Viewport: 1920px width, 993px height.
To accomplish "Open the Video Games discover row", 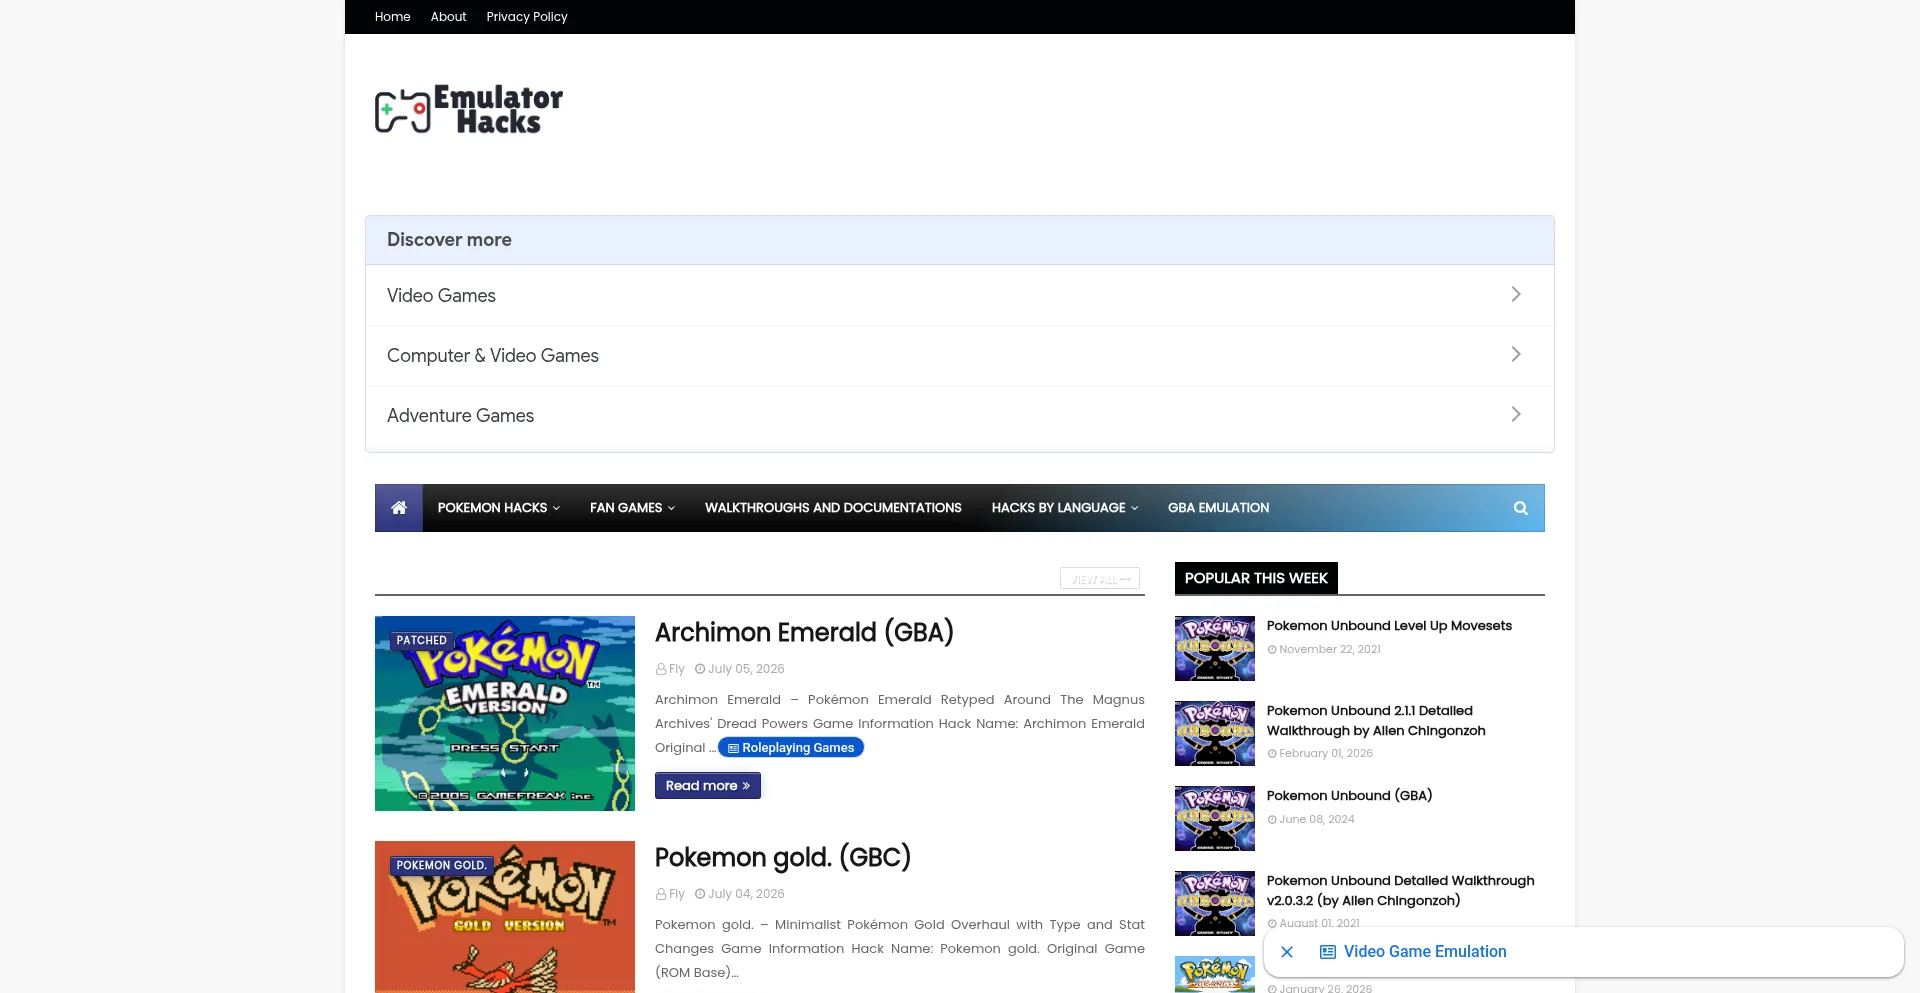I will 960,295.
